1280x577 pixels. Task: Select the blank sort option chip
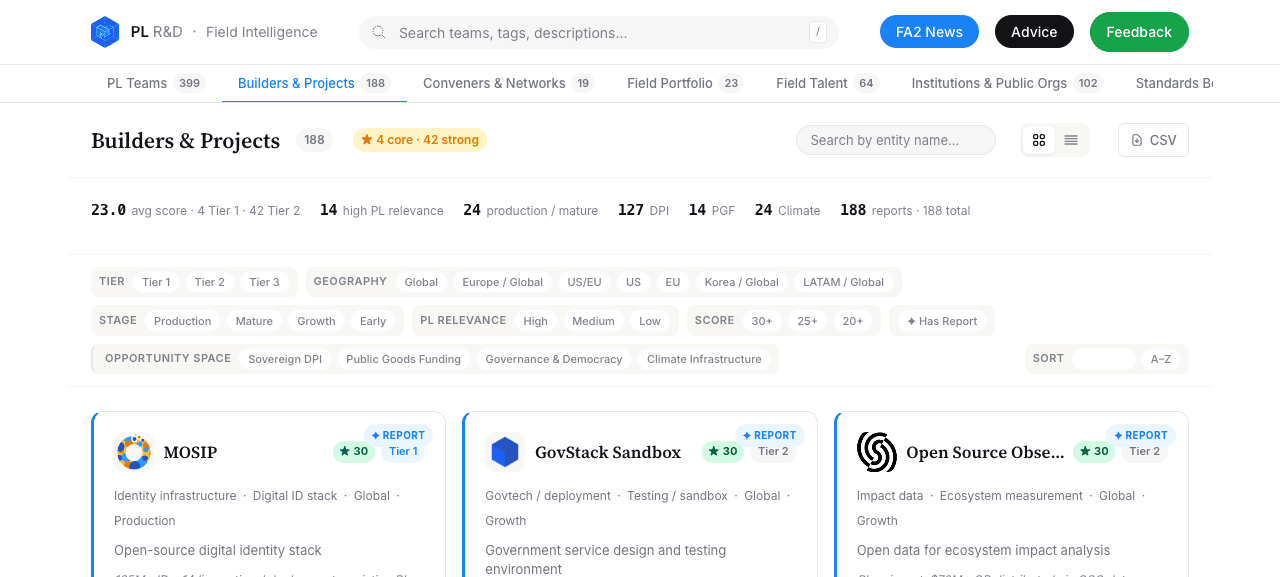click(x=1104, y=359)
